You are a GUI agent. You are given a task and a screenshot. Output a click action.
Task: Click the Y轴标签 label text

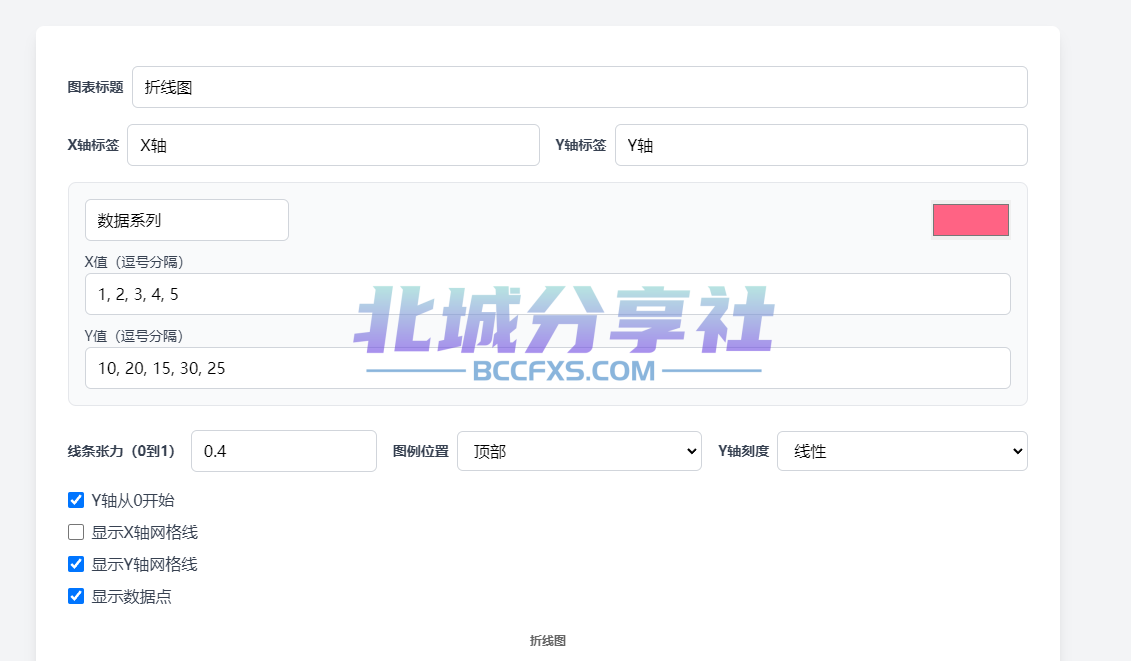(x=581, y=145)
